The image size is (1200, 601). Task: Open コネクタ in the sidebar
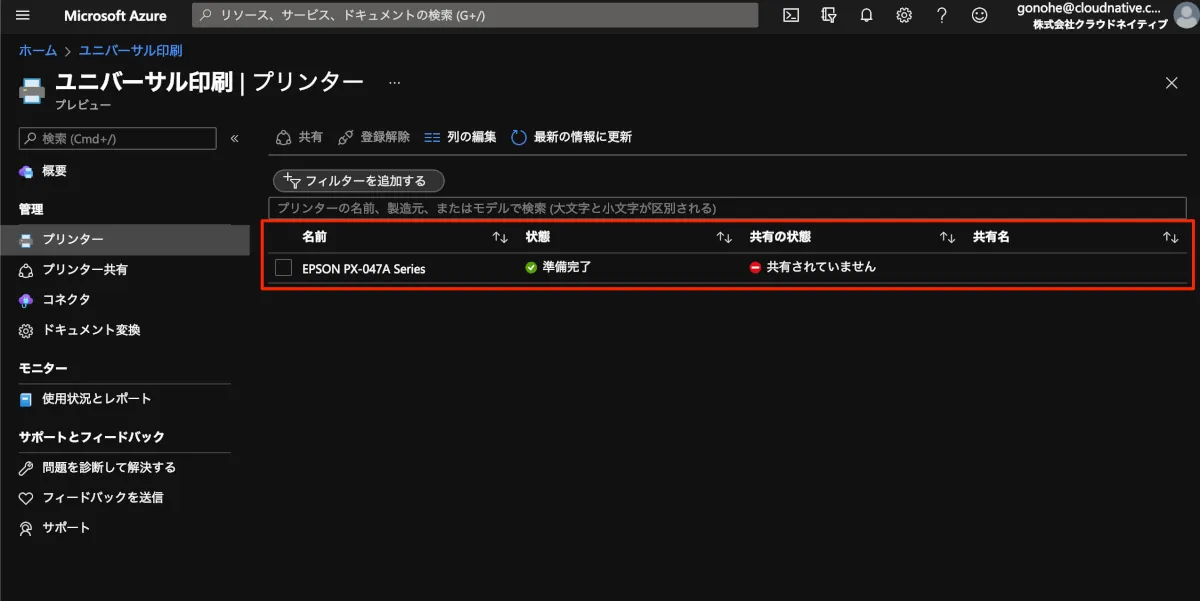point(66,300)
